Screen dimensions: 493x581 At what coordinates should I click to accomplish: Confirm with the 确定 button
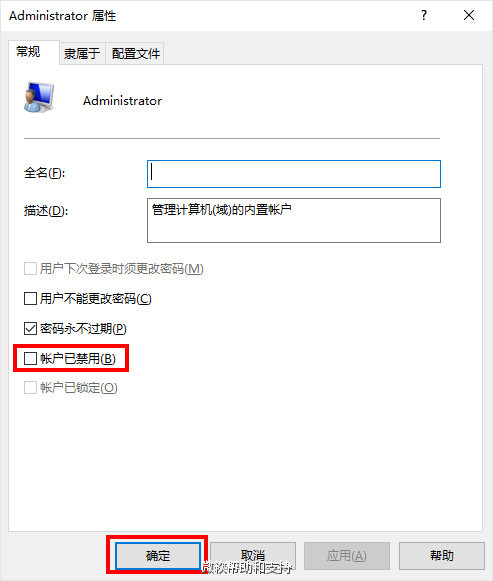point(158,555)
